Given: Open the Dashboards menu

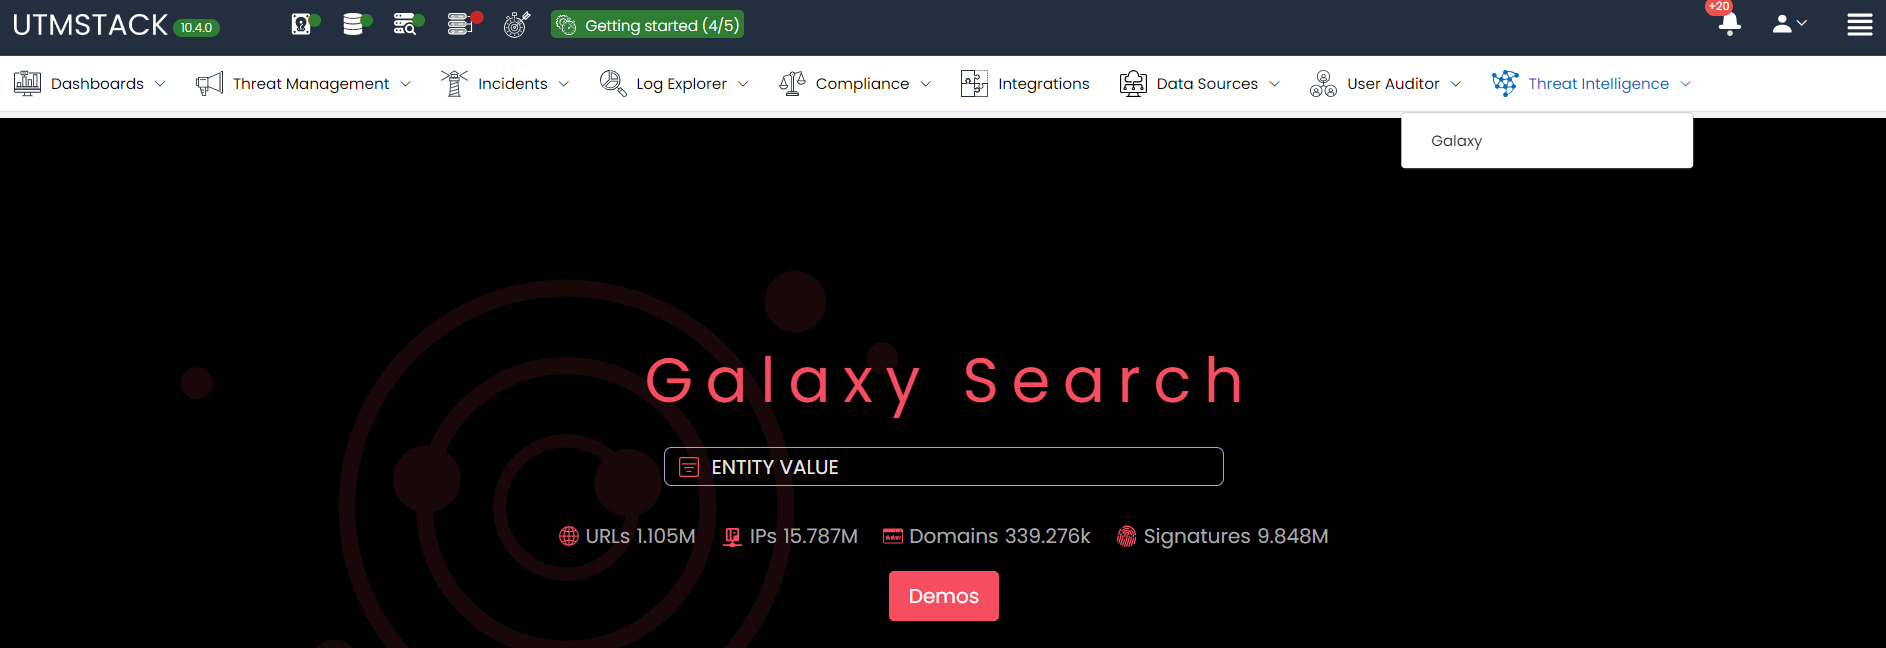Looking at the screenshot, I should click(x=97, y=84).
